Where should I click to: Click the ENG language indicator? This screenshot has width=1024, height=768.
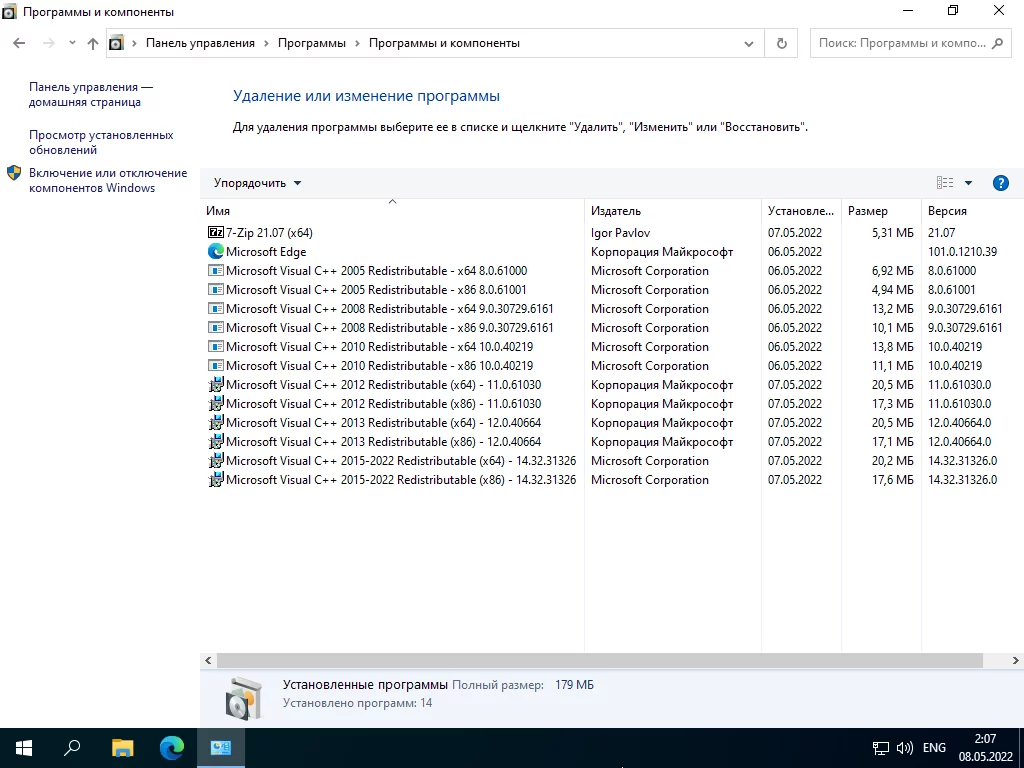click(x=934, y=748)
